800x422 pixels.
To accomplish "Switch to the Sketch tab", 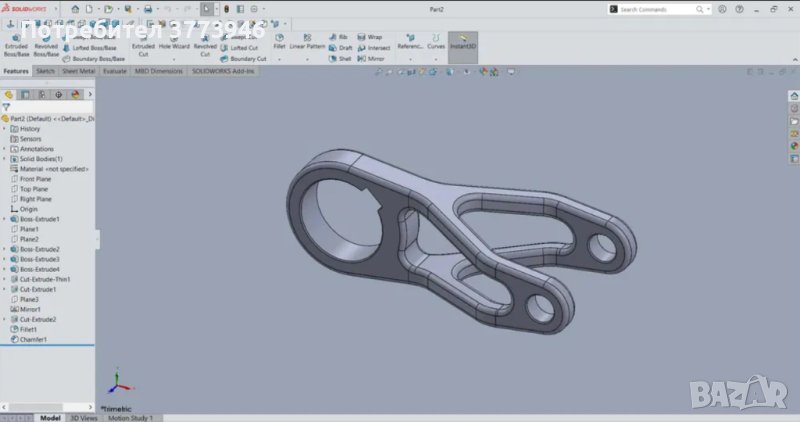I will [x=45, y=71].
